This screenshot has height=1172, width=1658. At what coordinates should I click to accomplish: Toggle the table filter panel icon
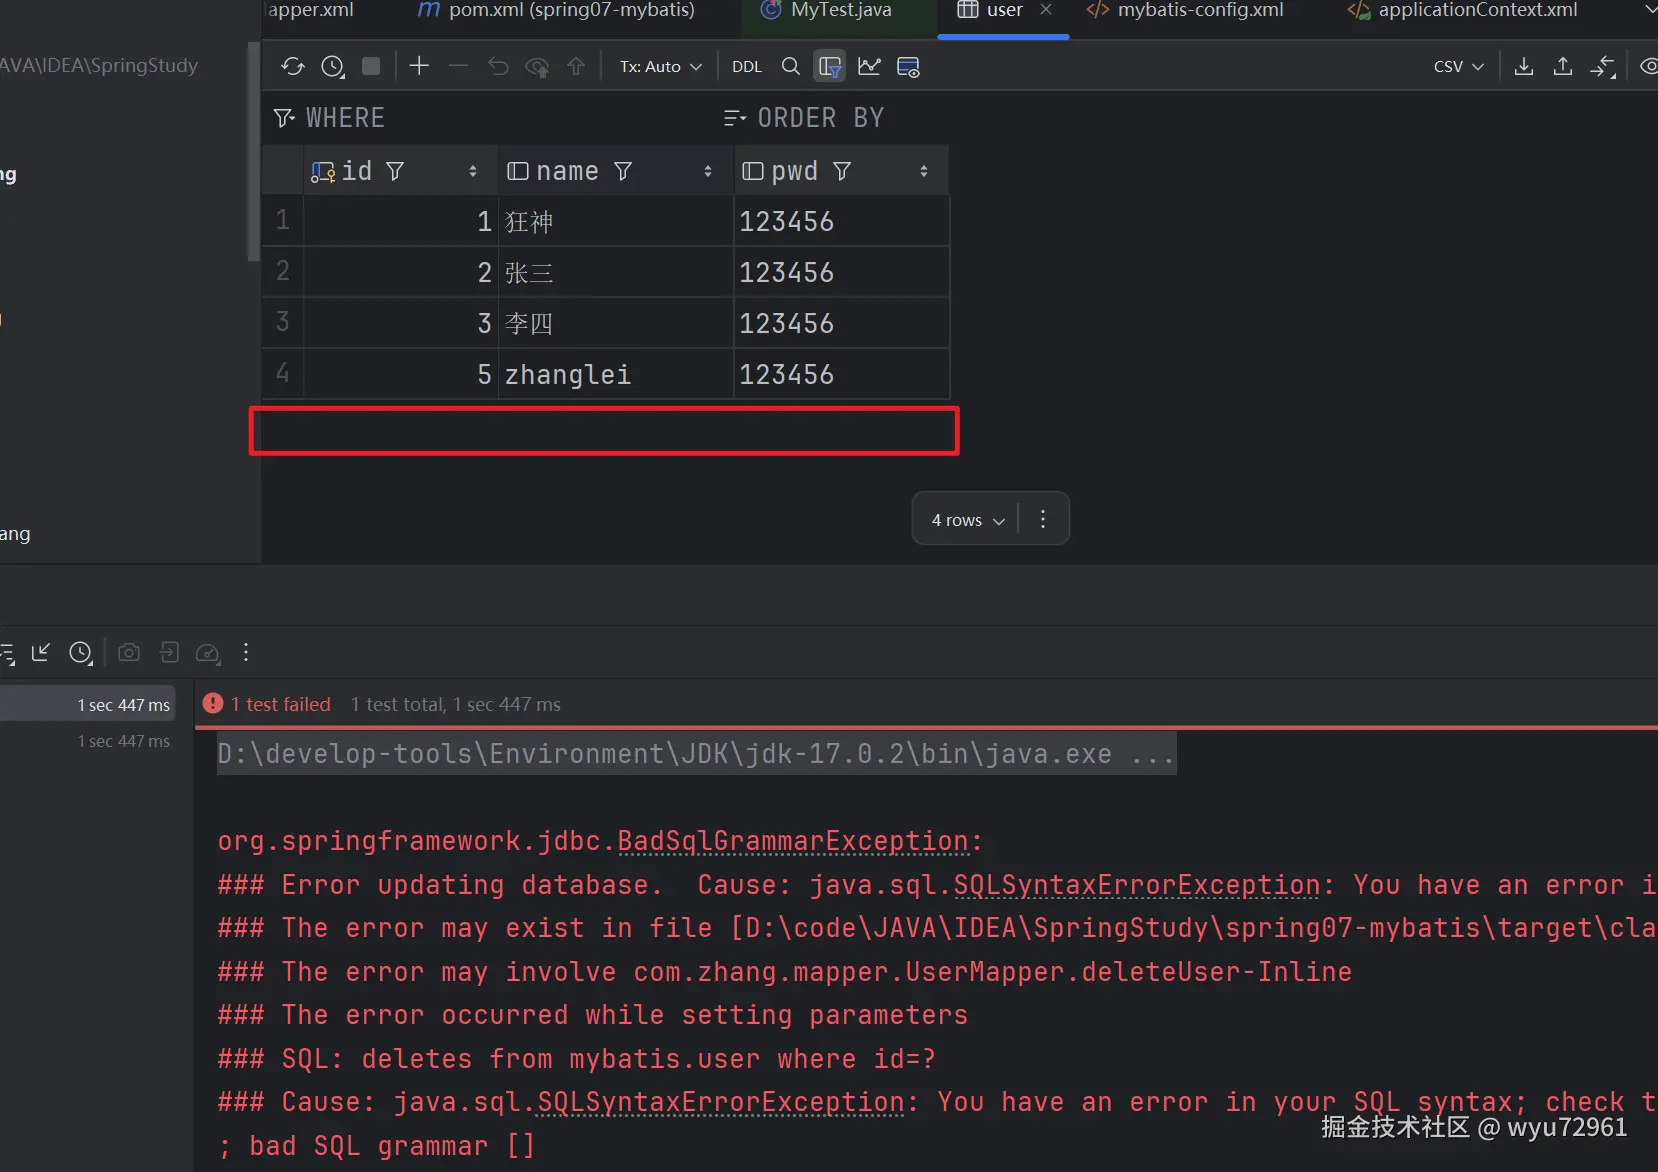point(829,66)
